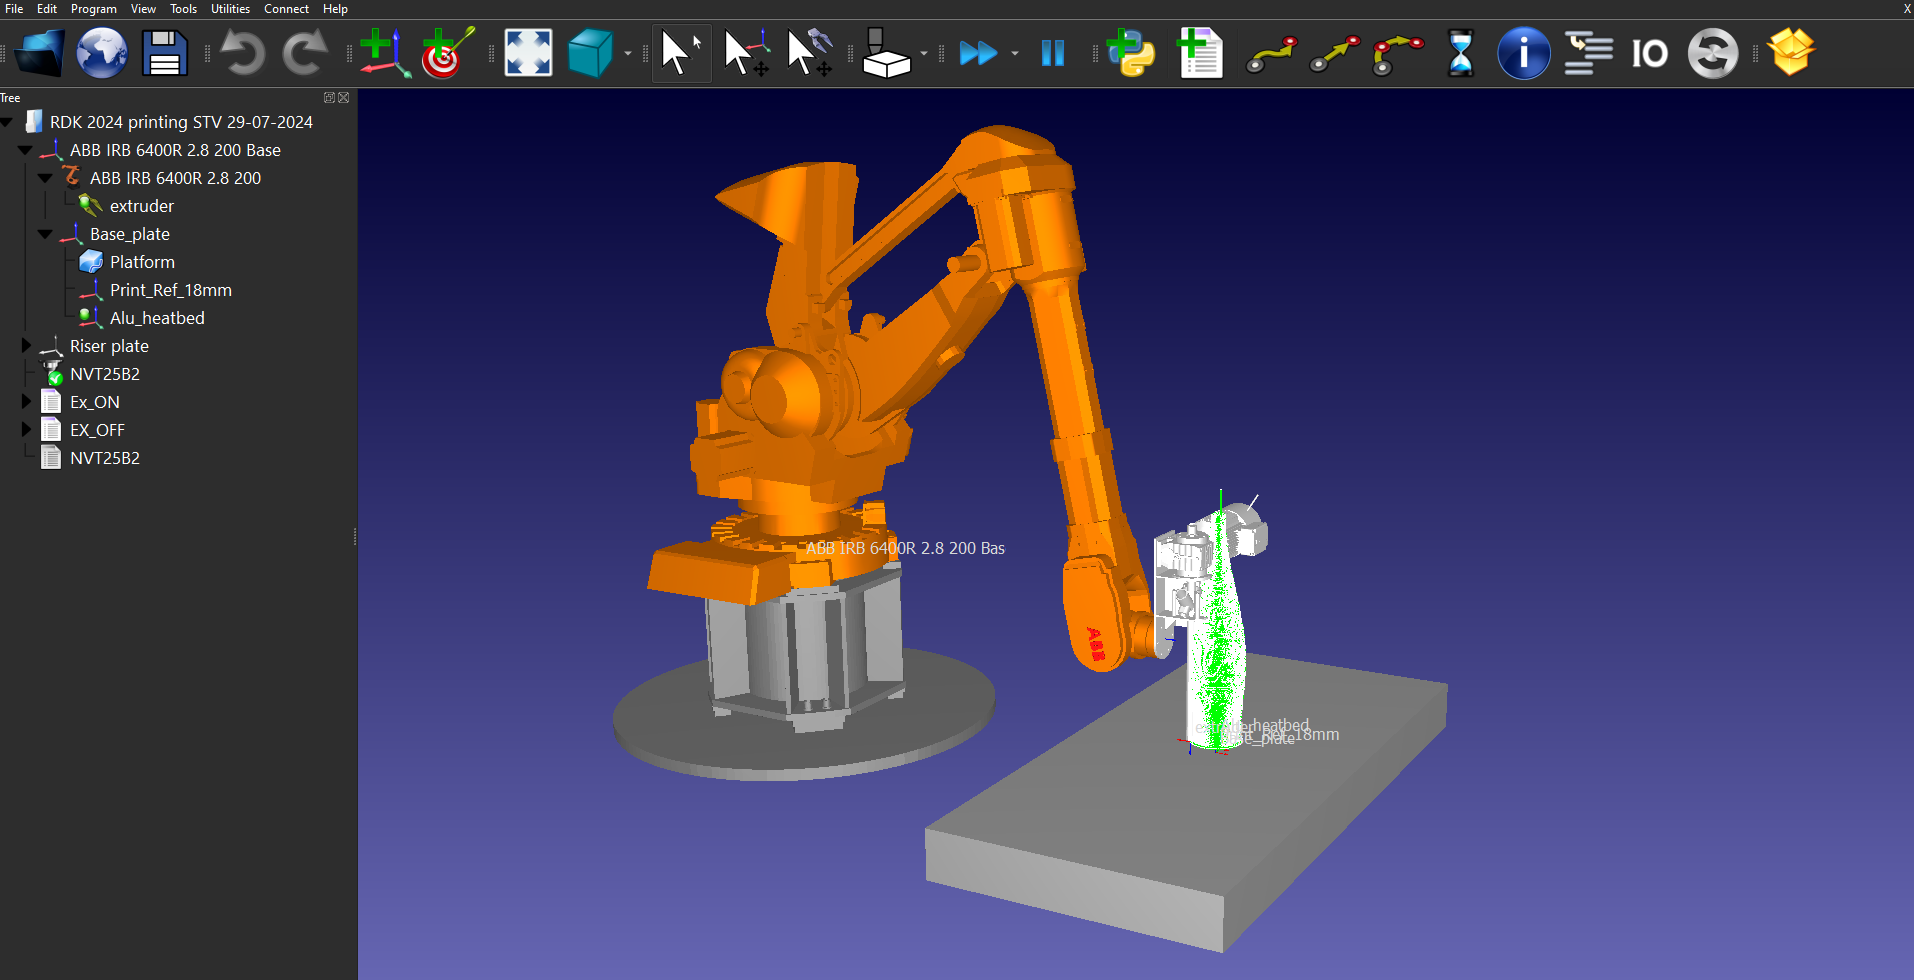Add a new Python script

[x=1132, y=53]
